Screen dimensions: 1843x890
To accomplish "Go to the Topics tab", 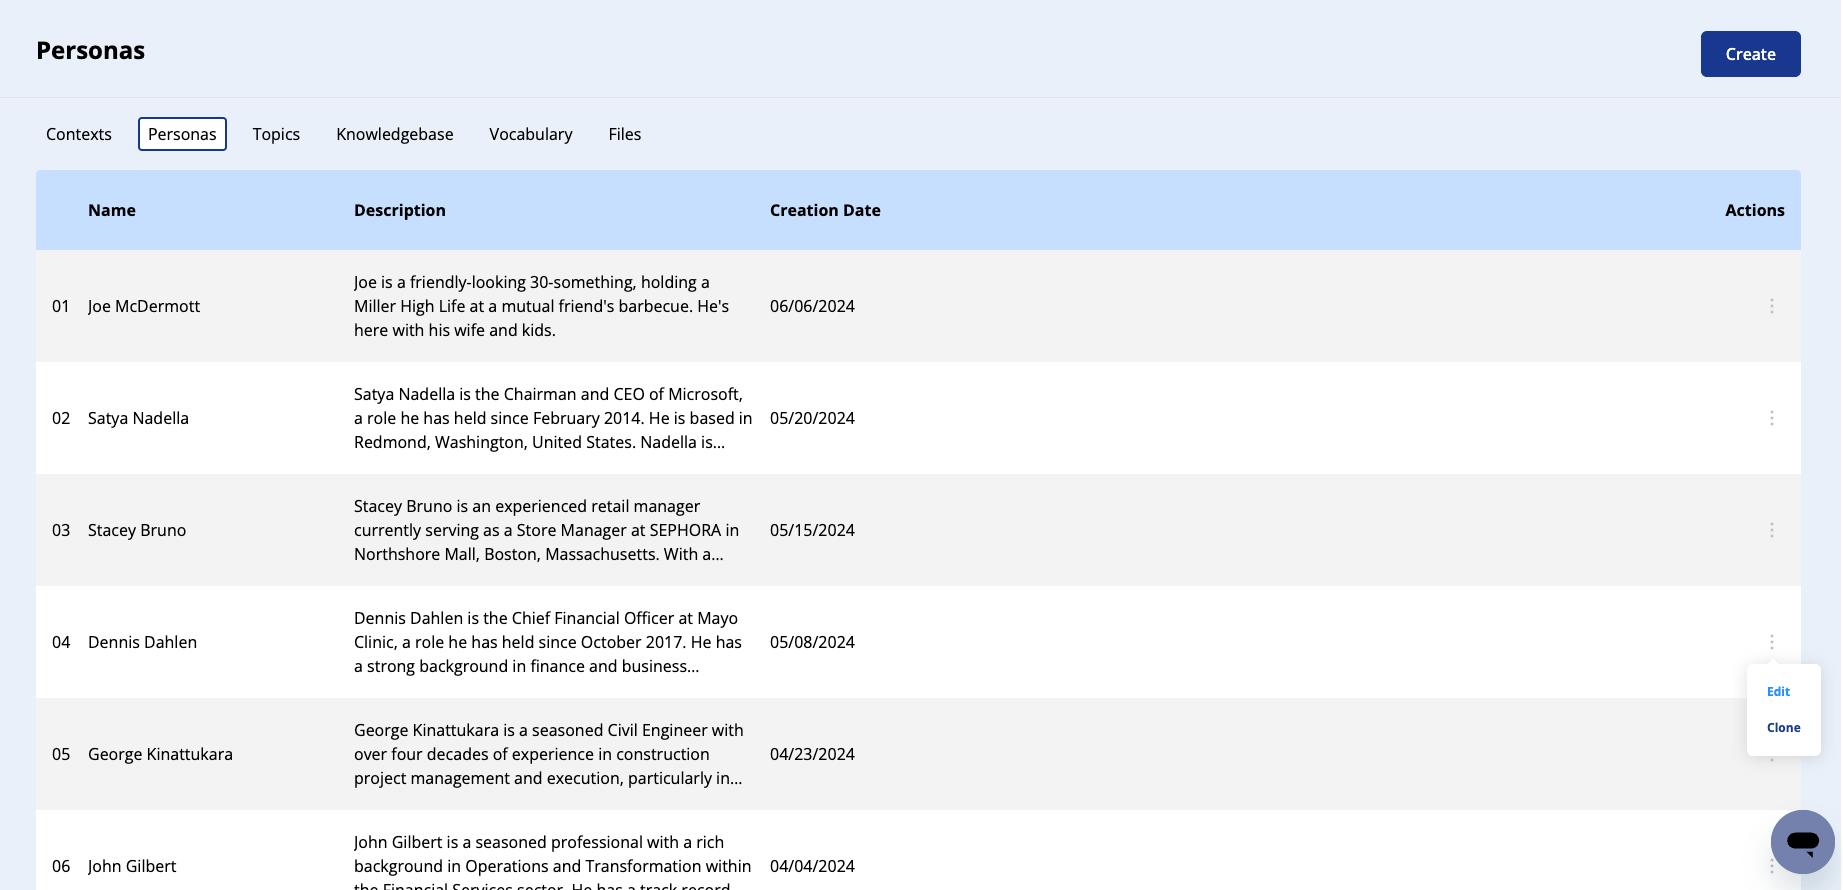I will [276, 134].
